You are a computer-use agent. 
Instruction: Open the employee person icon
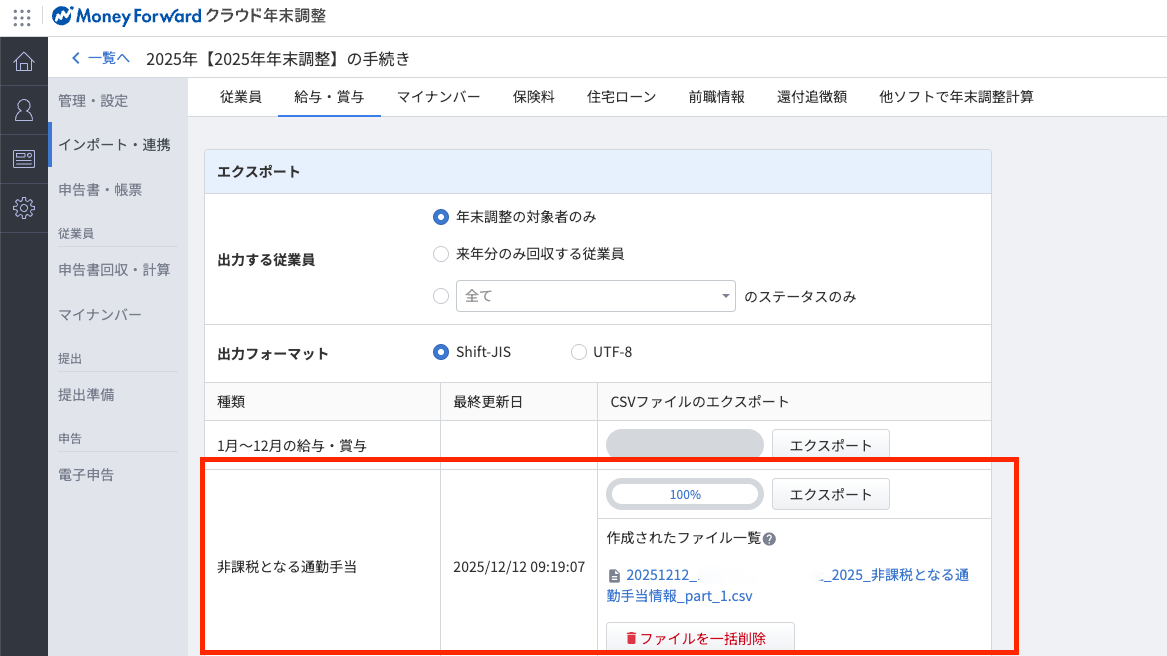[24, 110]
